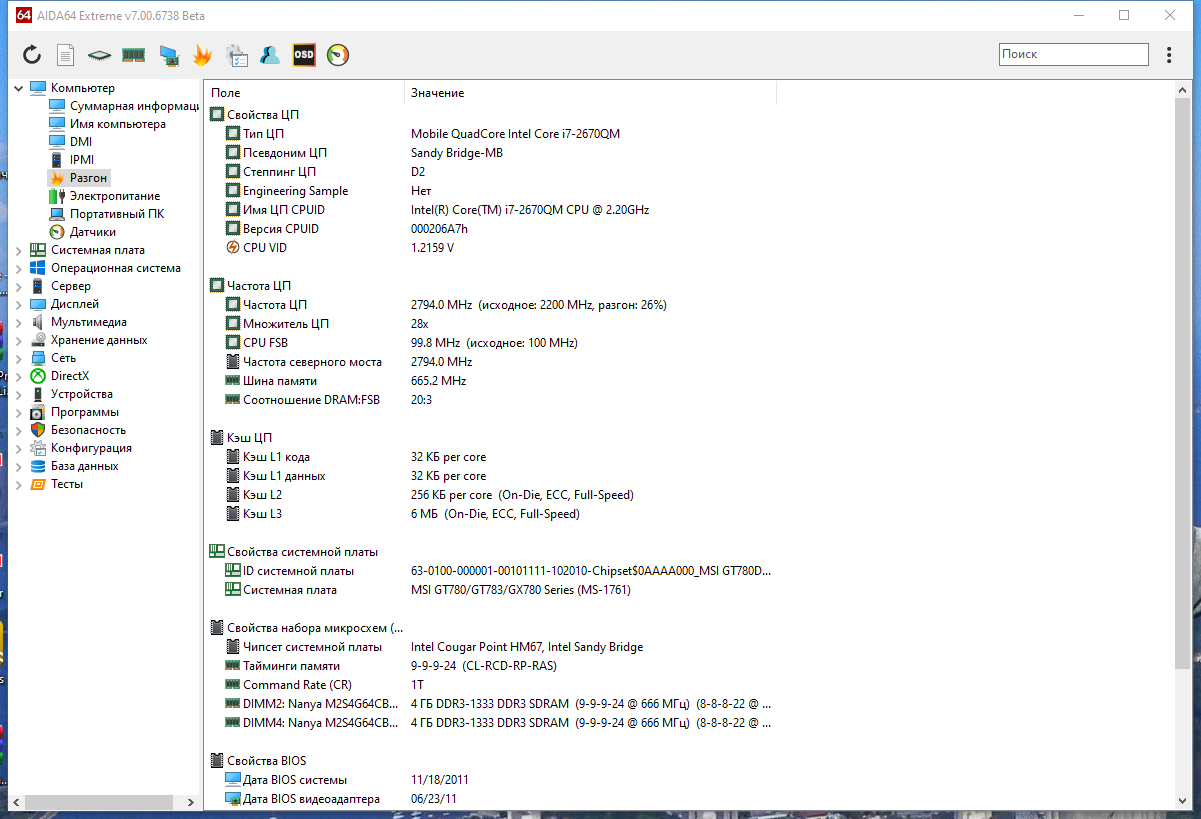Expand the Хранение данных node
Screen dimensions: 1201x819
[x=18, y=340]
